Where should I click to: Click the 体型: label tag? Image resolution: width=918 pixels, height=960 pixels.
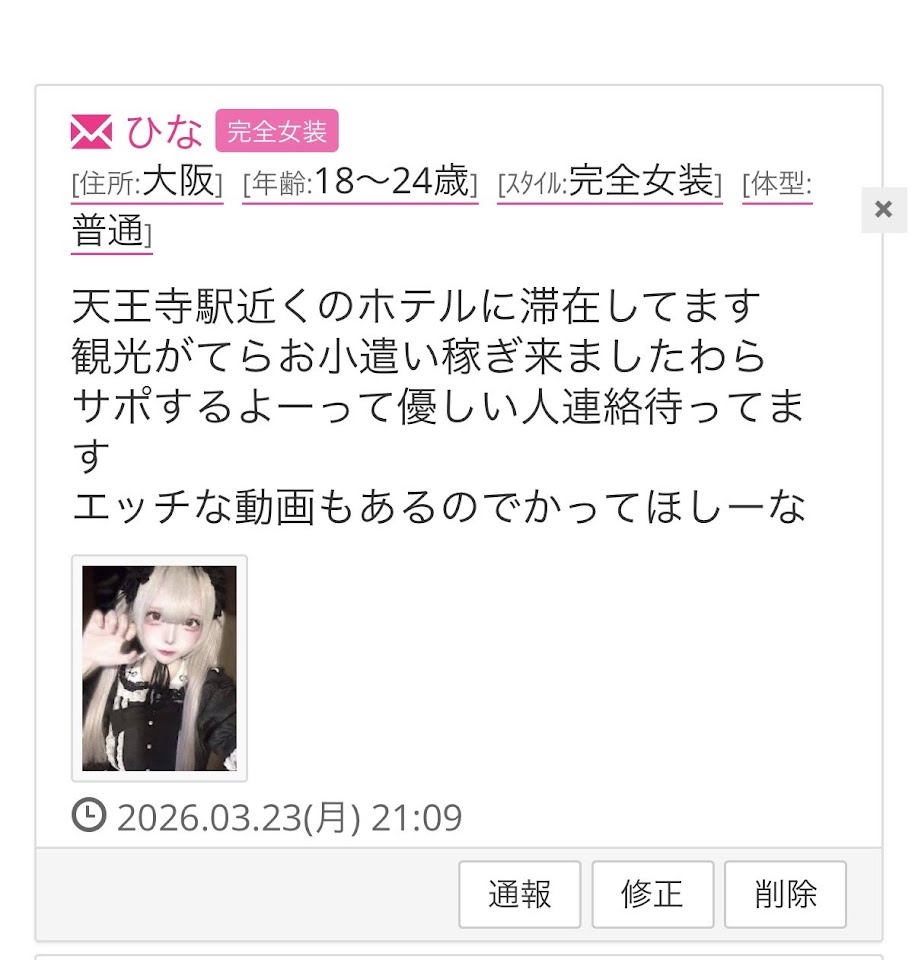tap(777, 184)
